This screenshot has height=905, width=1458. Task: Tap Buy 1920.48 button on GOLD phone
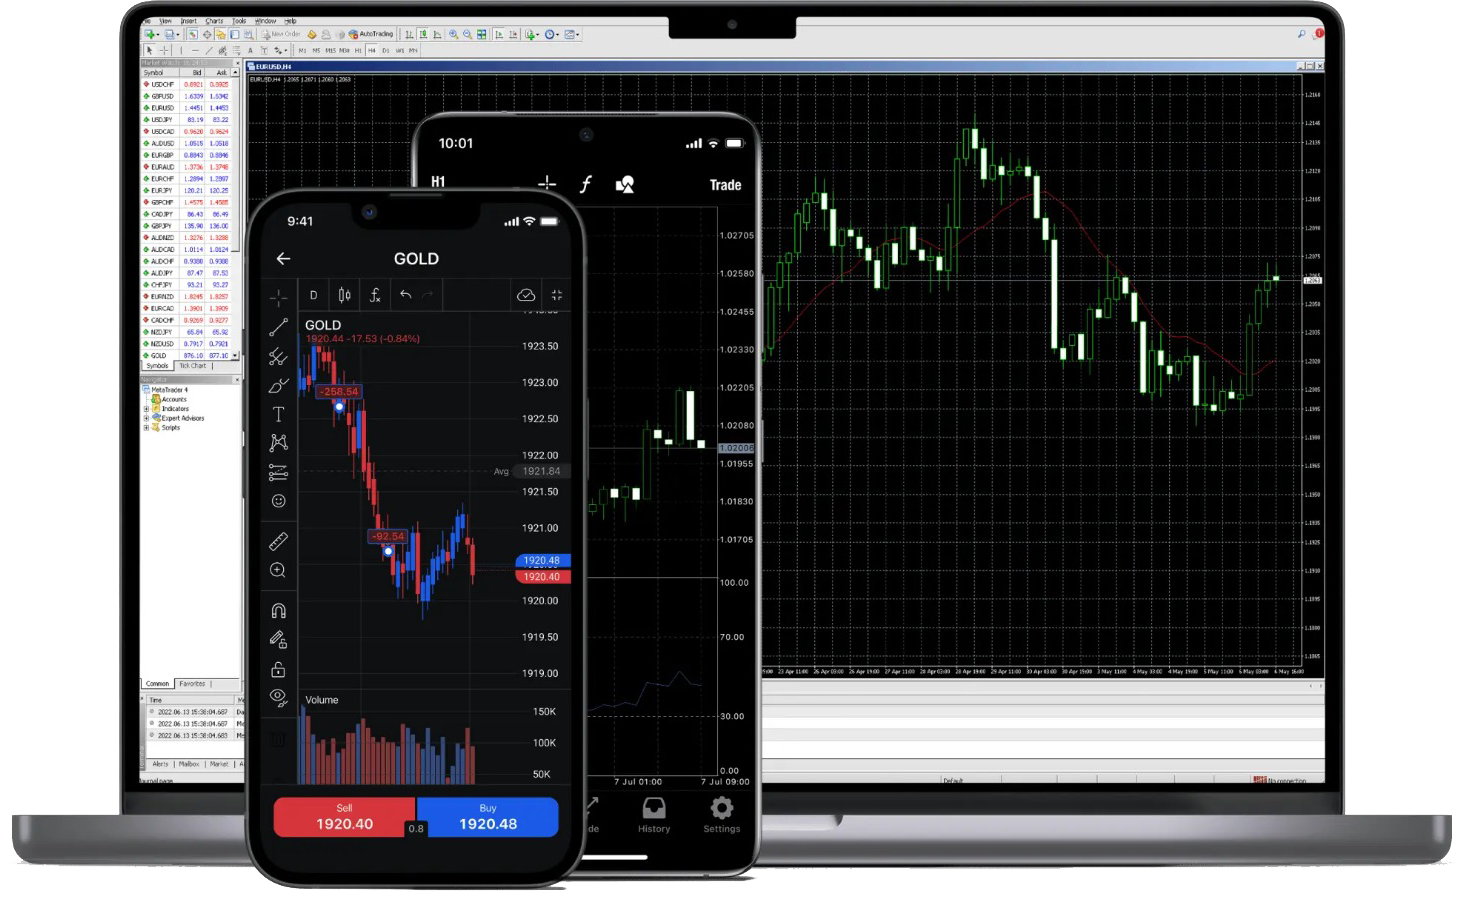[x=488, y=817]
